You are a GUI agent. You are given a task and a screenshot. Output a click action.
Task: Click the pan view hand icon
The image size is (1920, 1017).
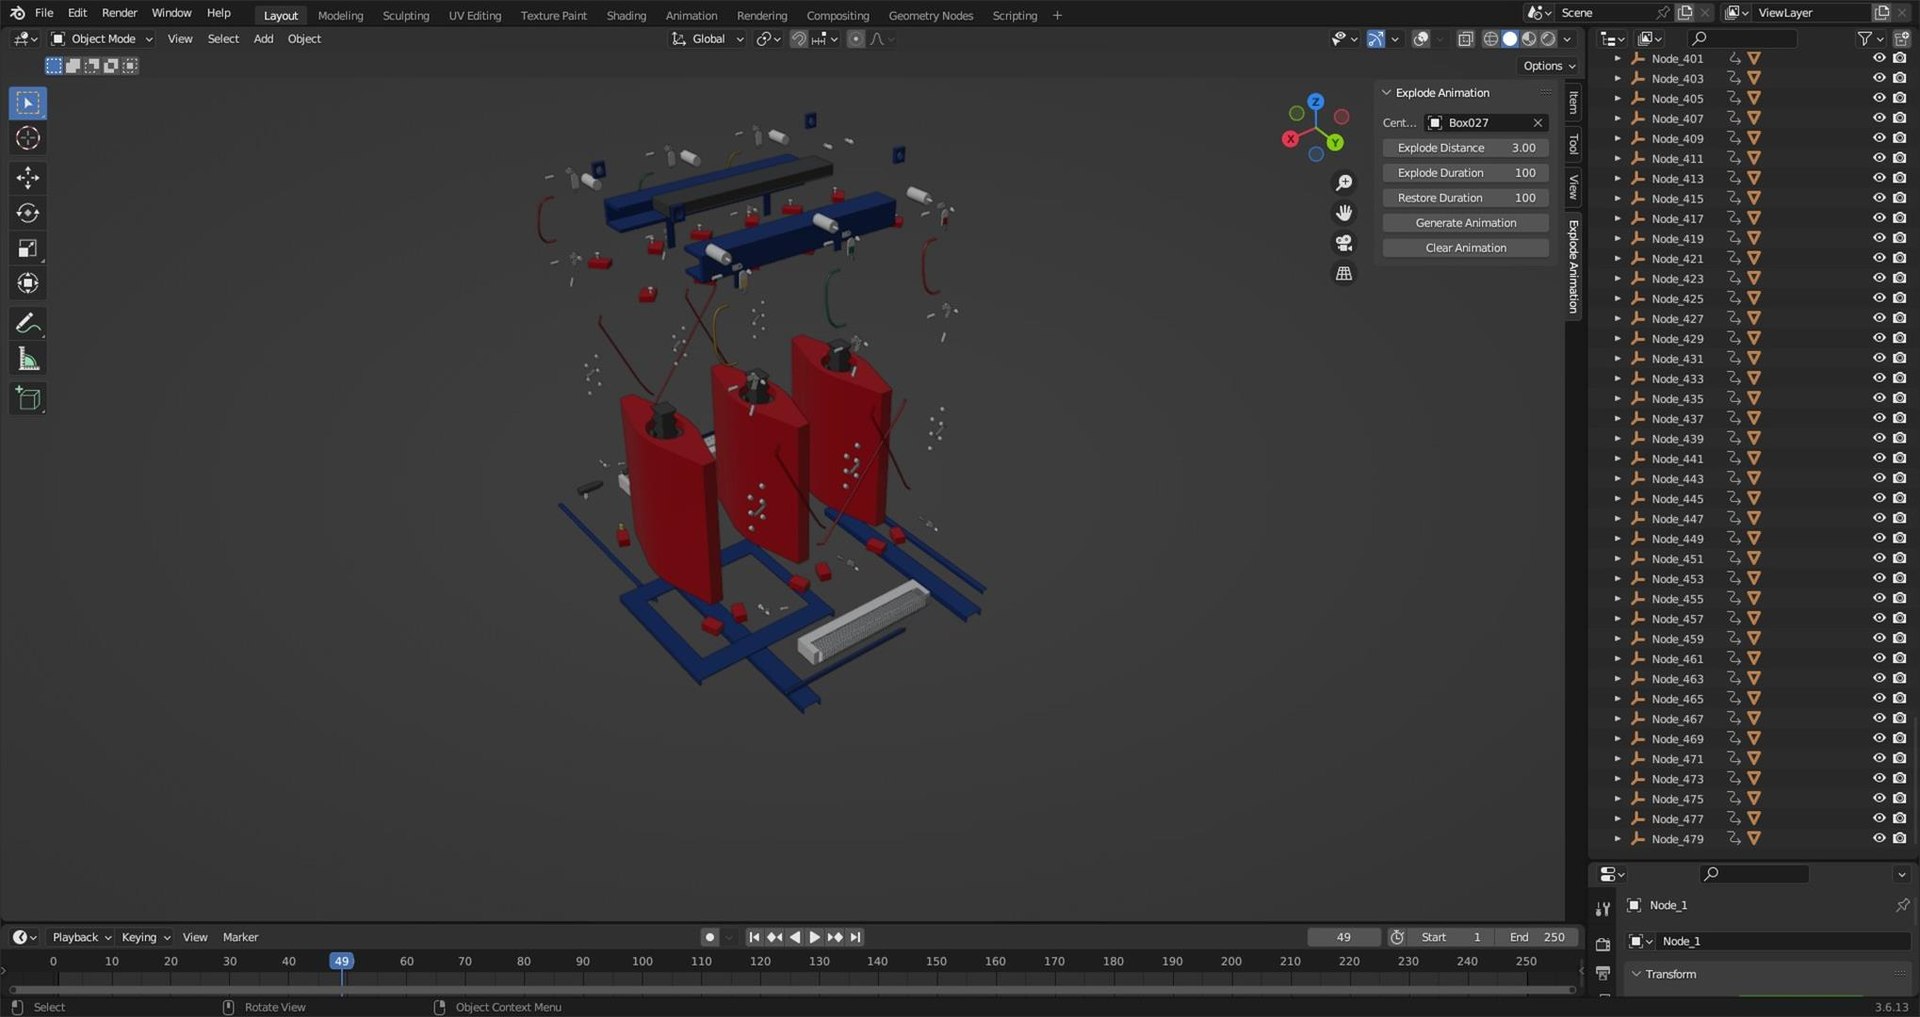[1344, 213]
